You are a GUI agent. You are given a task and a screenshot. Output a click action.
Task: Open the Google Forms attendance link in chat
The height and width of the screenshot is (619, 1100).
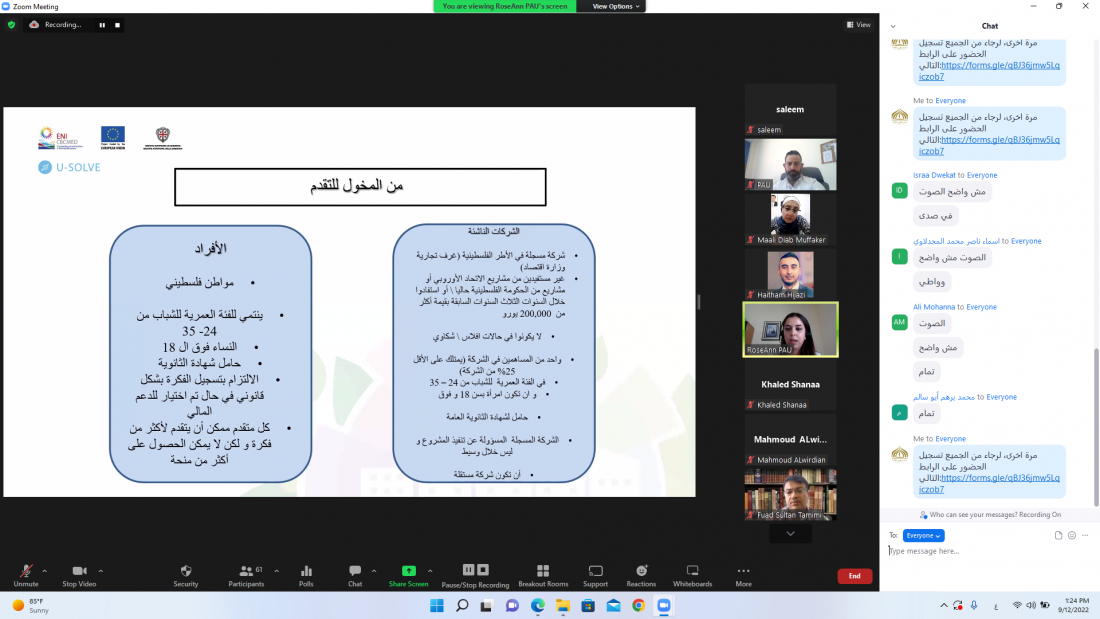click(990, 478)
